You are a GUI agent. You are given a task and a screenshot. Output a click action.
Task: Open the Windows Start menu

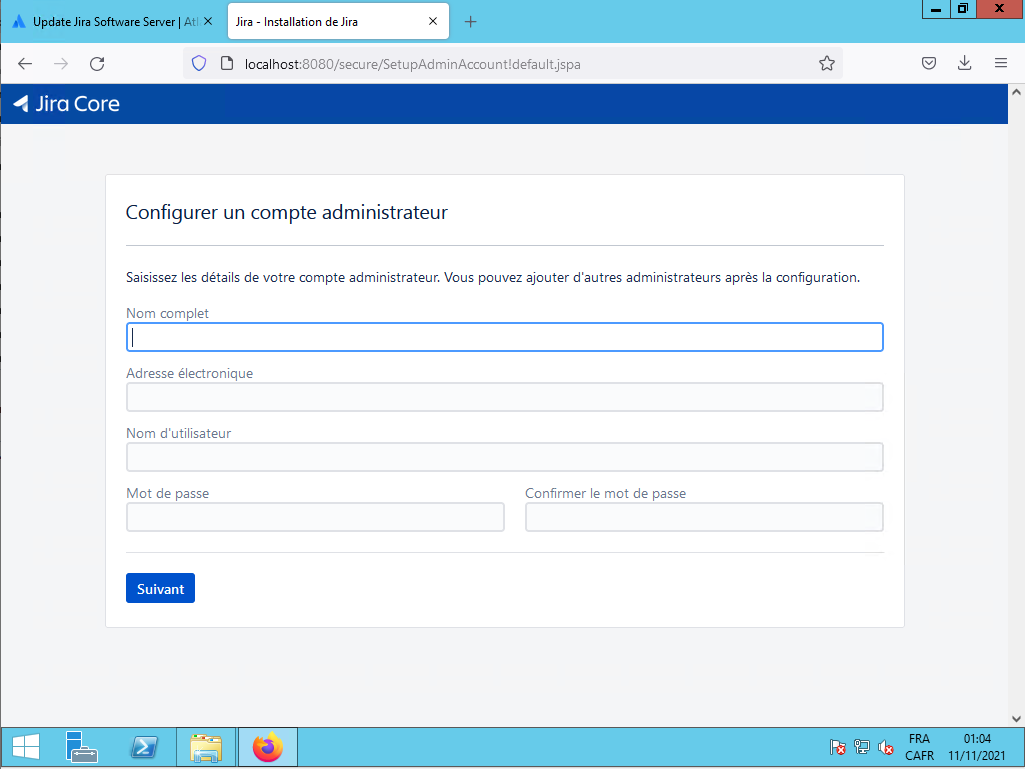[25, 747]
